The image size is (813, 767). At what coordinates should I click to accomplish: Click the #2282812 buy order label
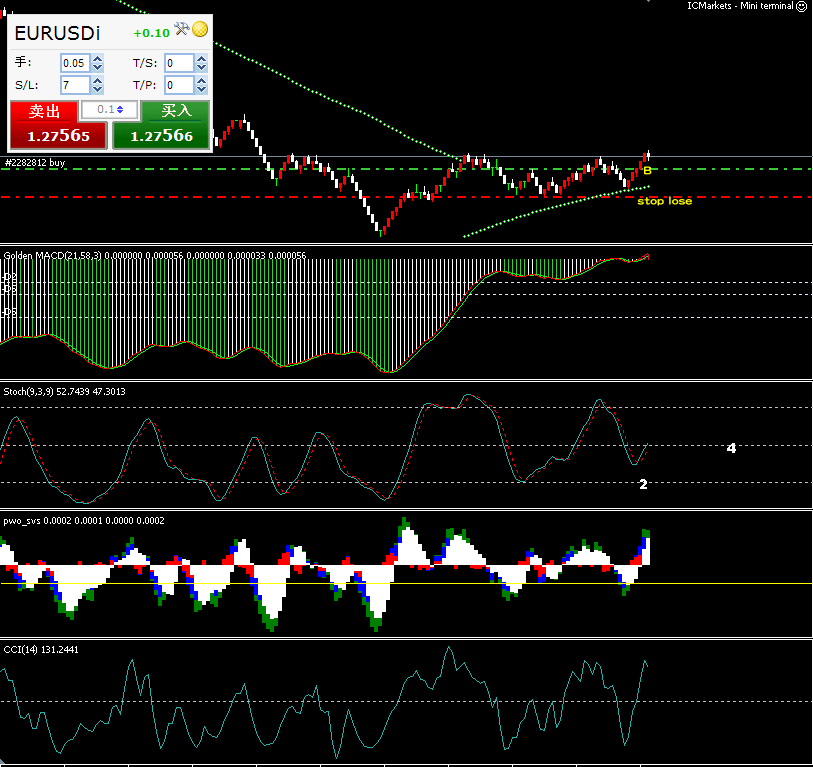35,163
